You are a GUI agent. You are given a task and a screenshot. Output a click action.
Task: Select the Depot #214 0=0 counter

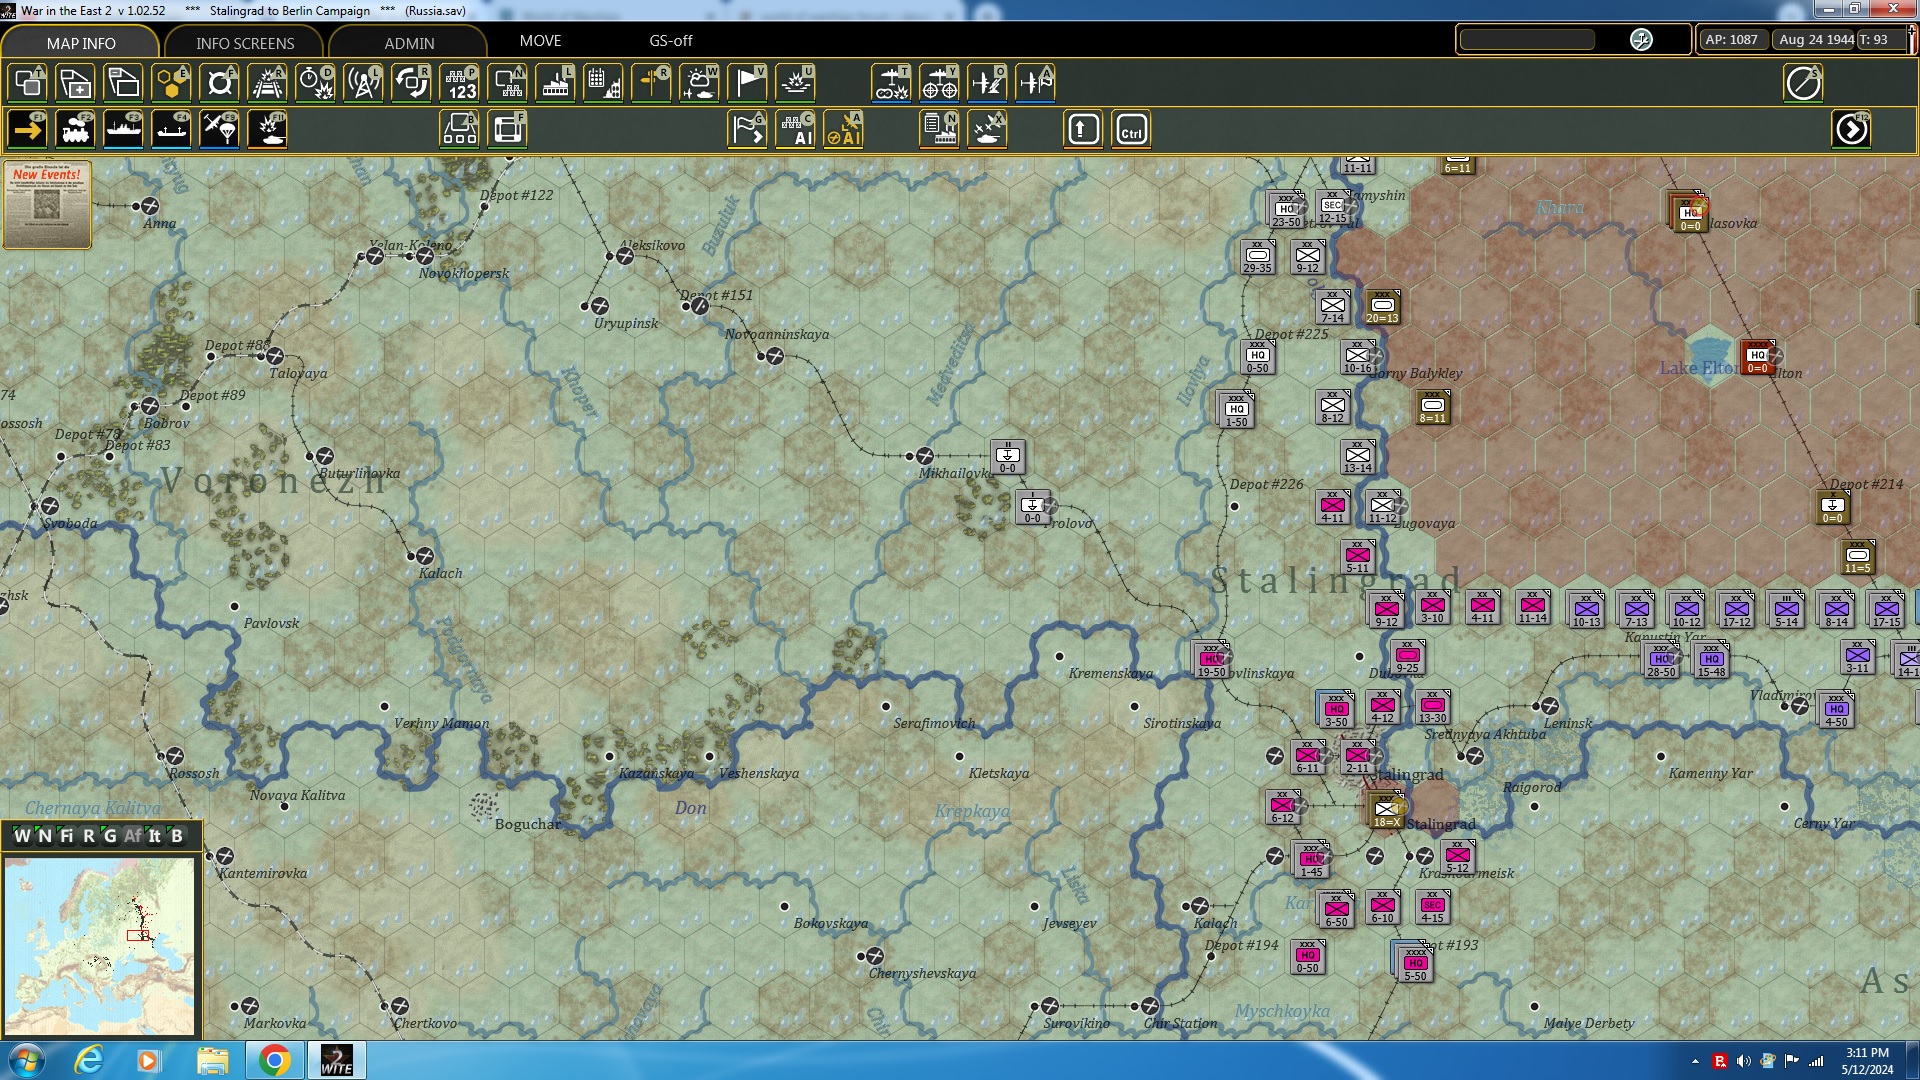1832,507
